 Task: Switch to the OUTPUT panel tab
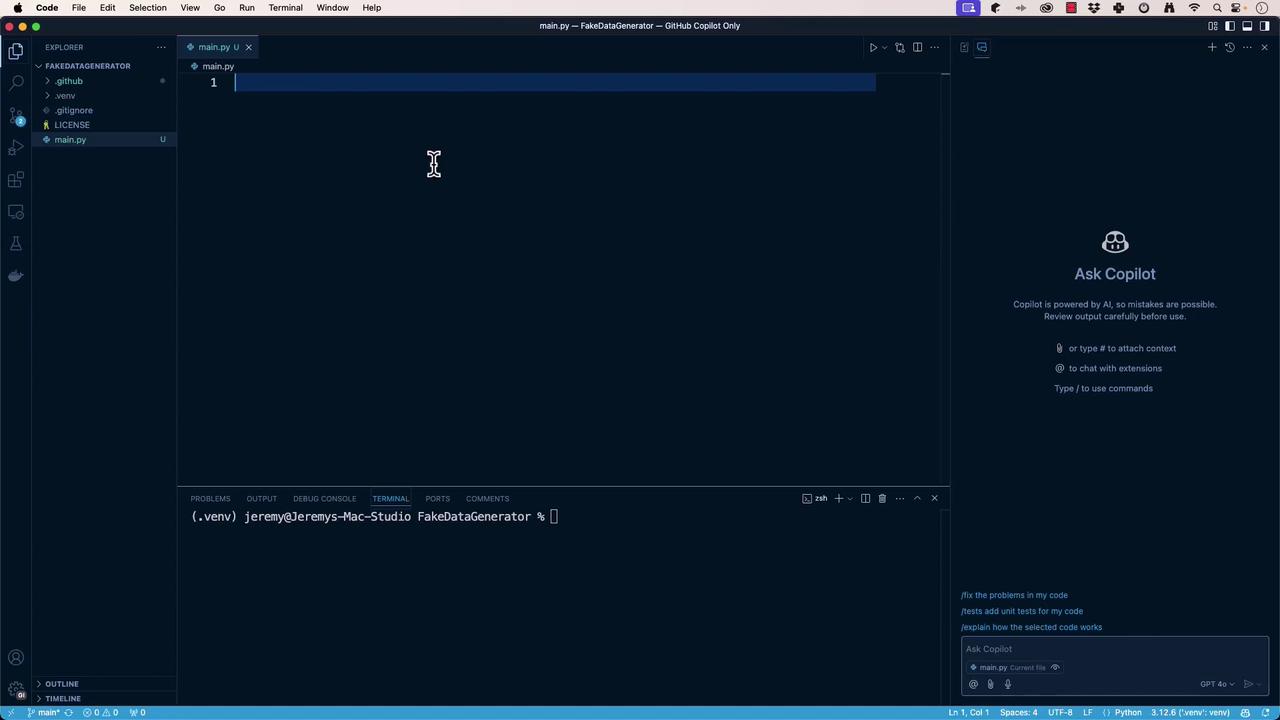(x=262, y=498)
